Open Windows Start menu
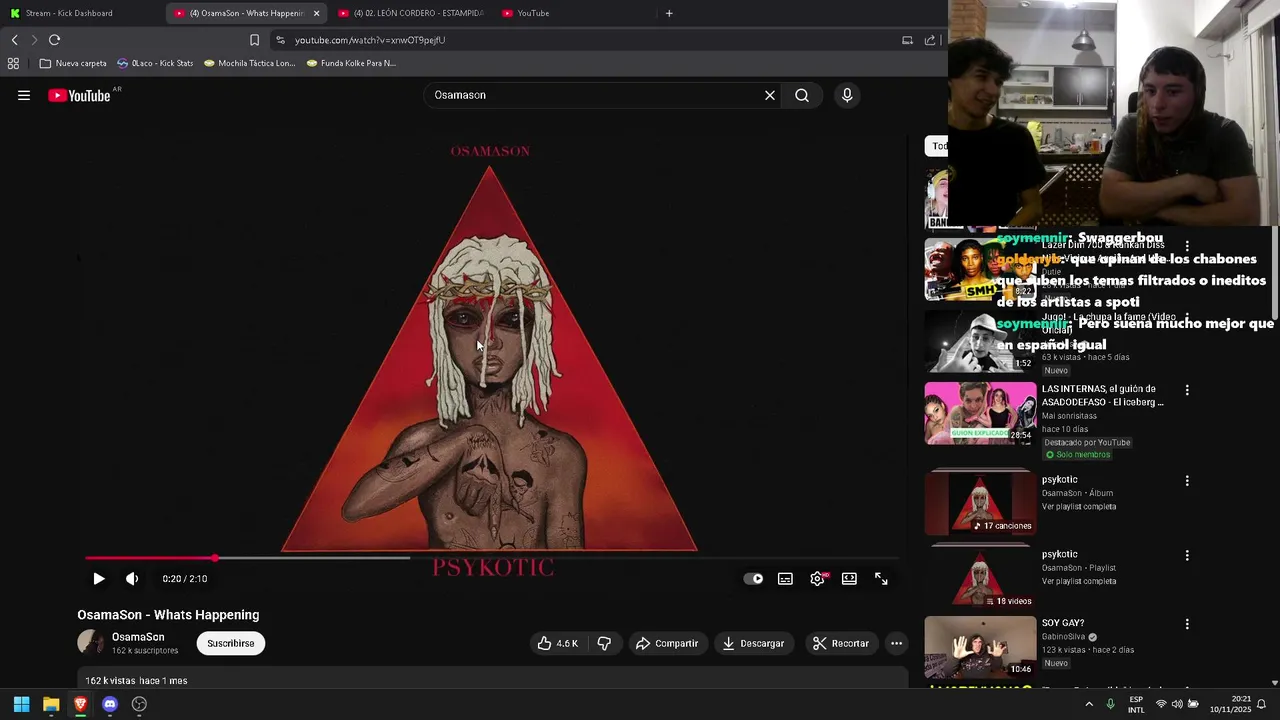Image resolution: width=1280 pixels, height=720 pixels. click(x=21, y=704)
